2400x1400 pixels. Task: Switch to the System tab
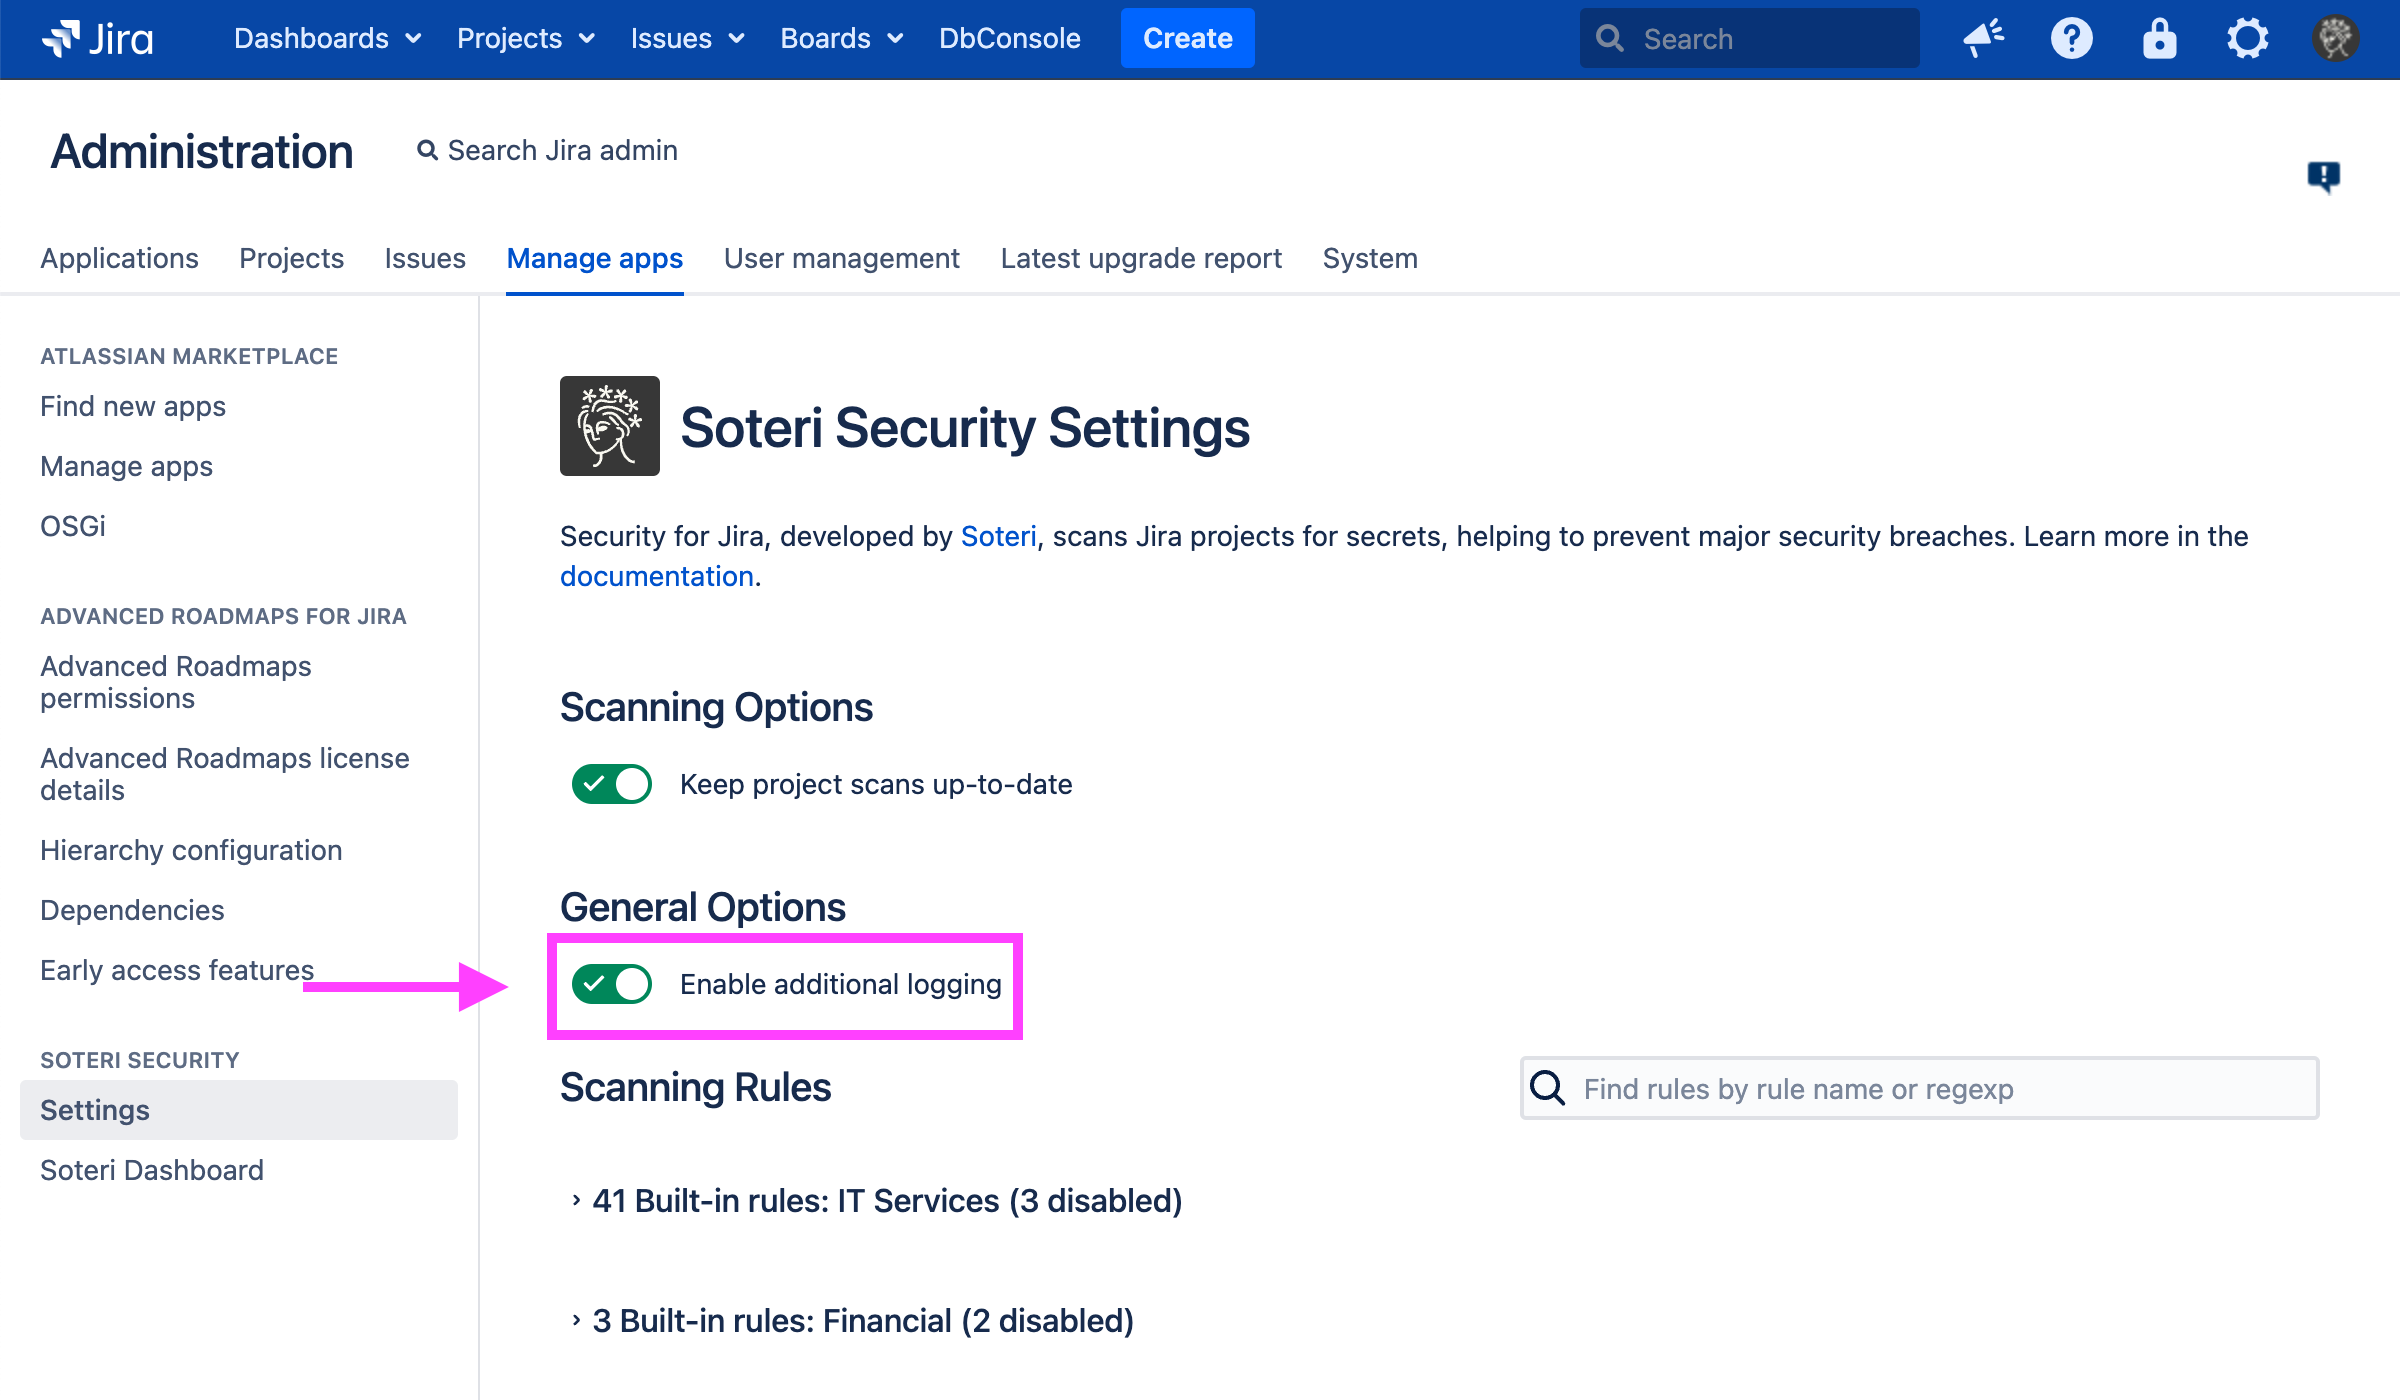point(1369,258)
